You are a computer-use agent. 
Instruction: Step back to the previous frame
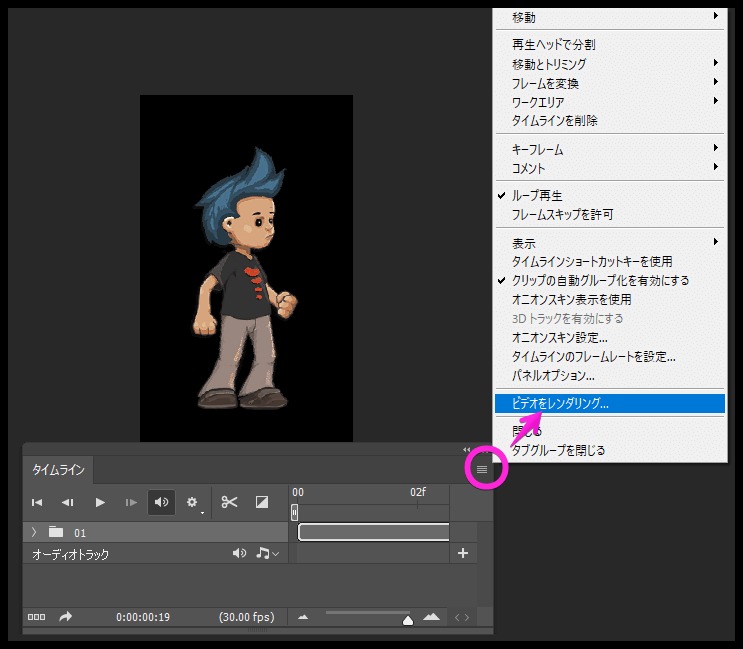click(x=68, y=502)
